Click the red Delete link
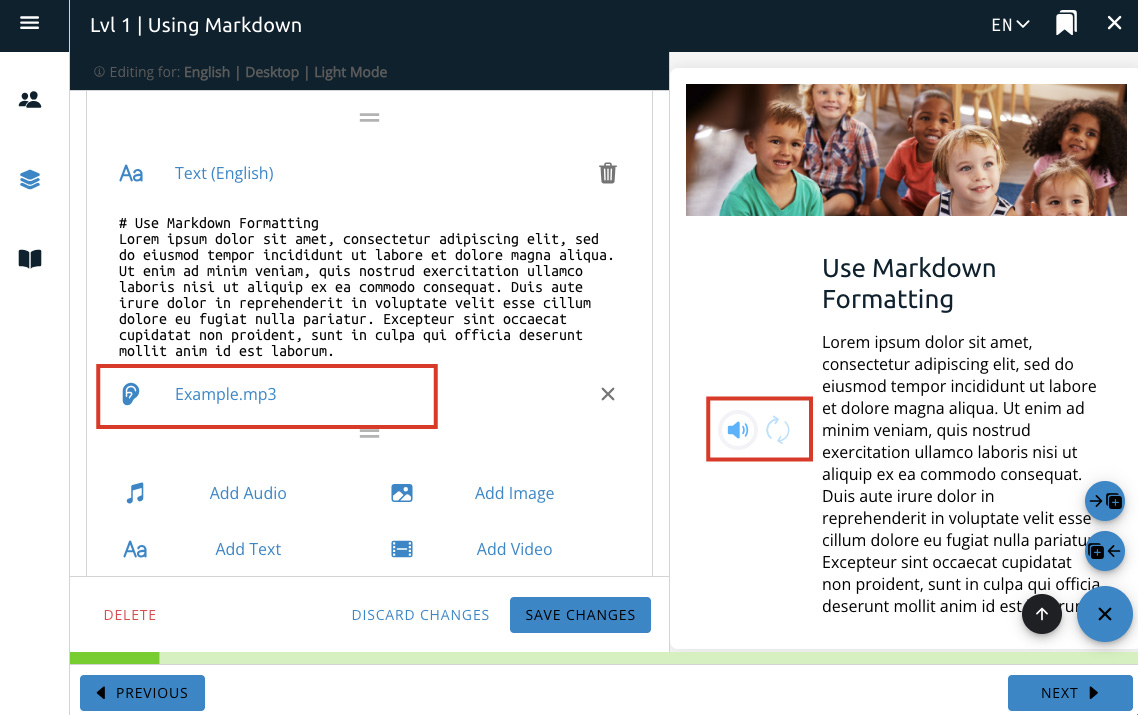Viewport: 1138px width, 715px height. 130,615
